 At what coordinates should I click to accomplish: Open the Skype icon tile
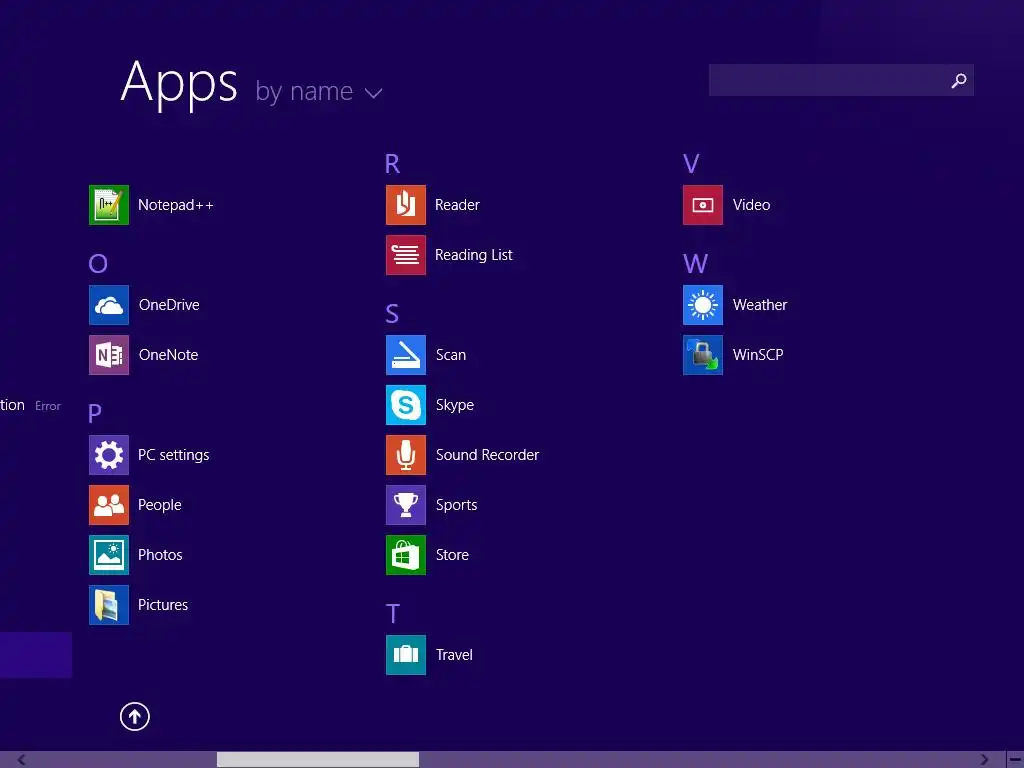406,405
